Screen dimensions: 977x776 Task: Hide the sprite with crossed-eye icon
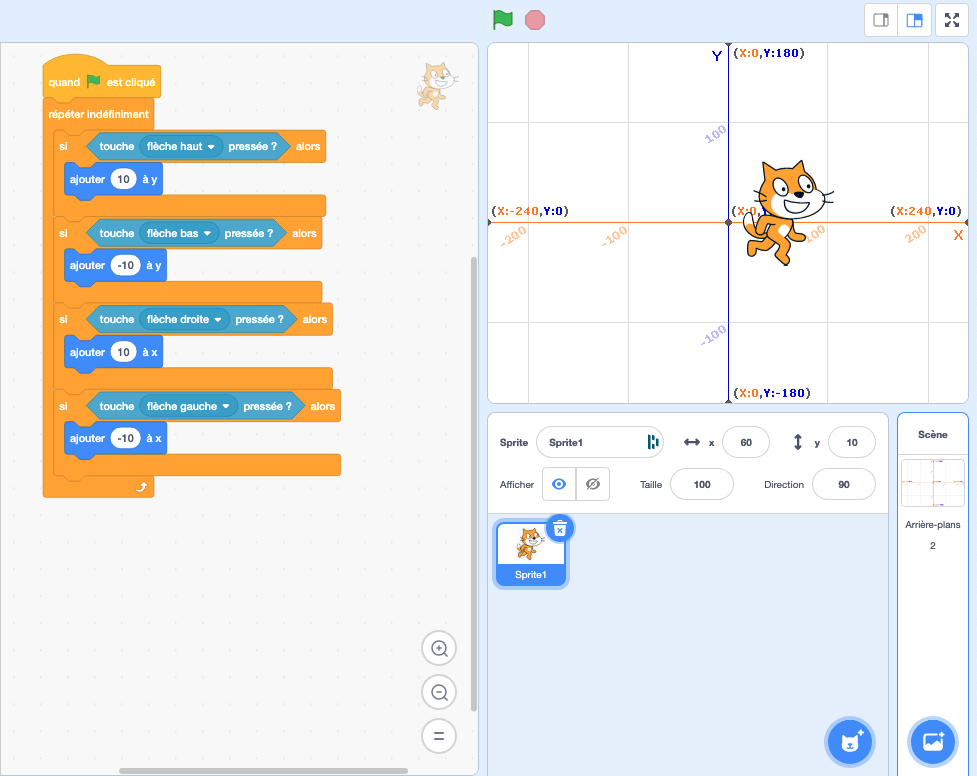pyautogui.click(x=593, y=484)
